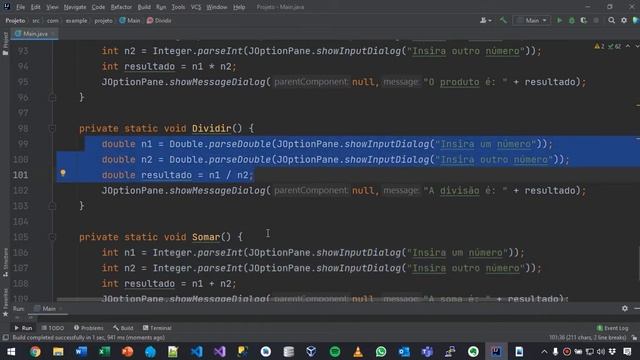Collapse the Somar method fold marker

click(52, 237)
